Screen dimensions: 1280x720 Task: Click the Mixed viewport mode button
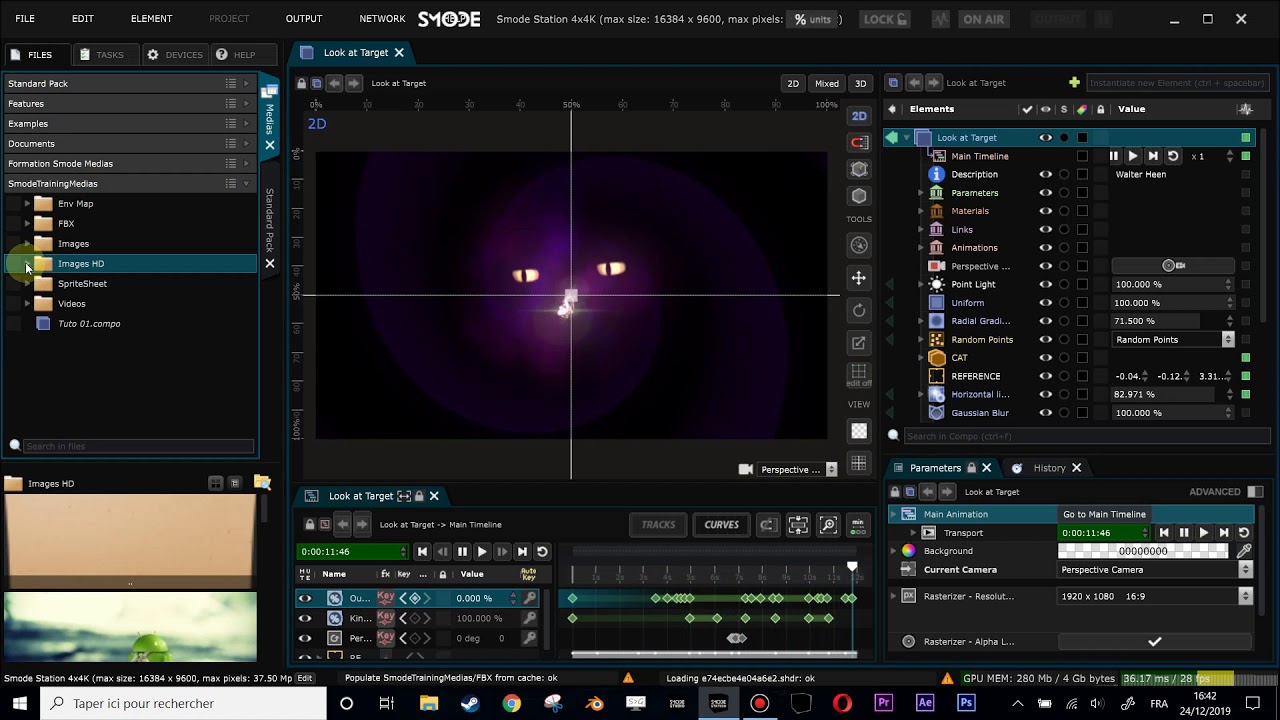pyautogui.click(x=827, y=83)
